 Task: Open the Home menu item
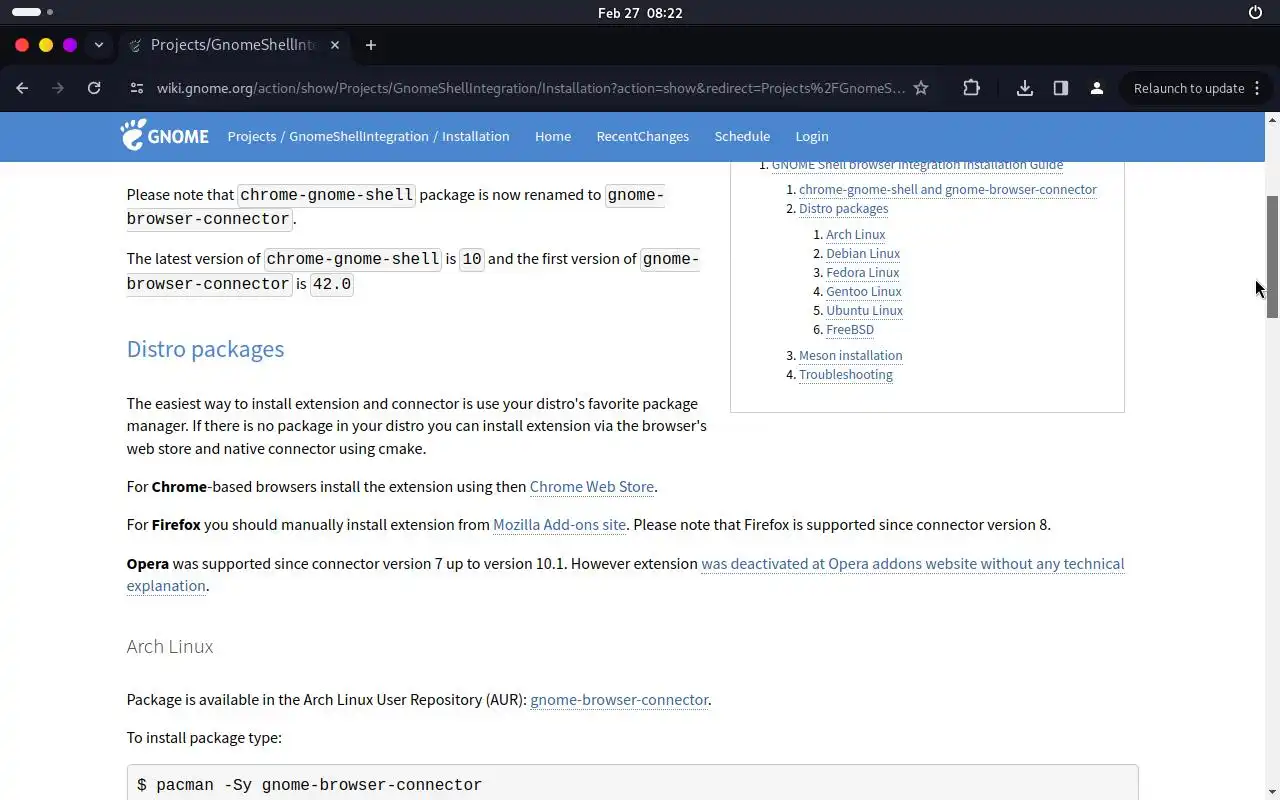(x=553, y=136)
